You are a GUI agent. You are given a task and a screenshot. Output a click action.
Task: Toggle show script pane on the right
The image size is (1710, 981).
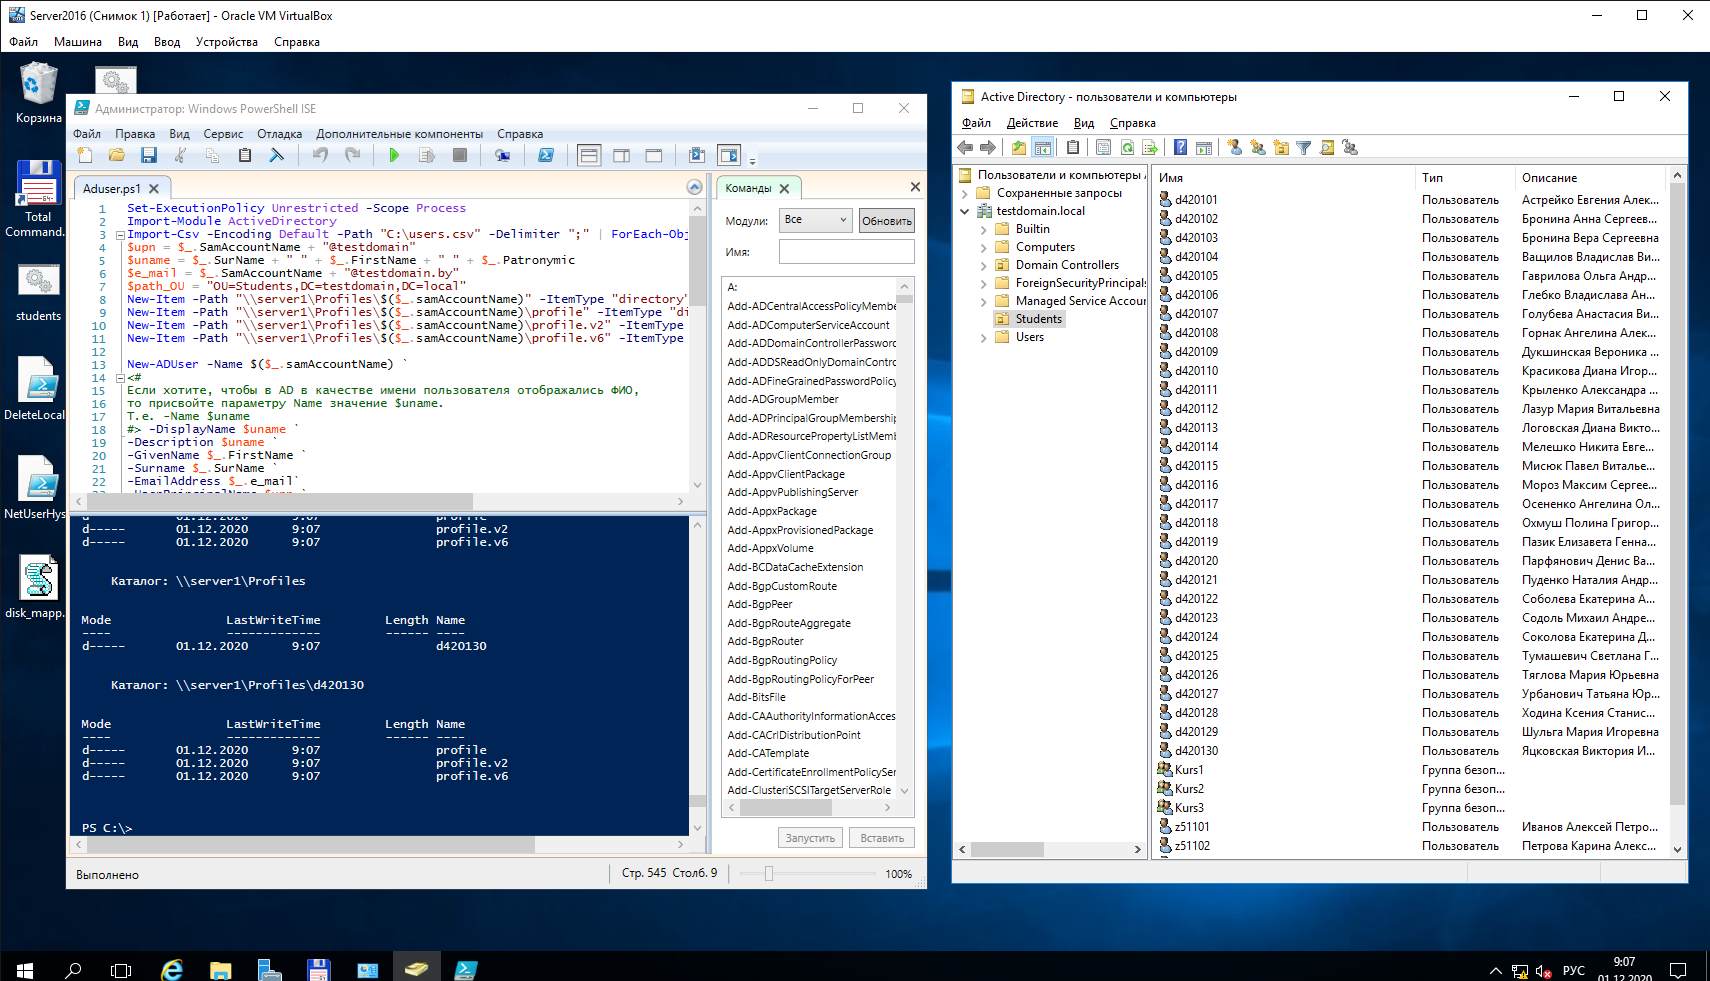[x=621, y=155]
